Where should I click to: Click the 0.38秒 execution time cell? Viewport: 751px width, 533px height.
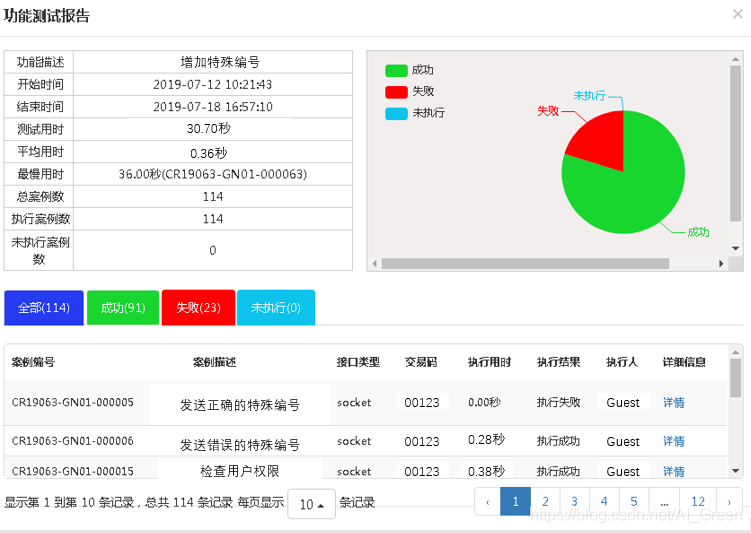tap(486, 471)
